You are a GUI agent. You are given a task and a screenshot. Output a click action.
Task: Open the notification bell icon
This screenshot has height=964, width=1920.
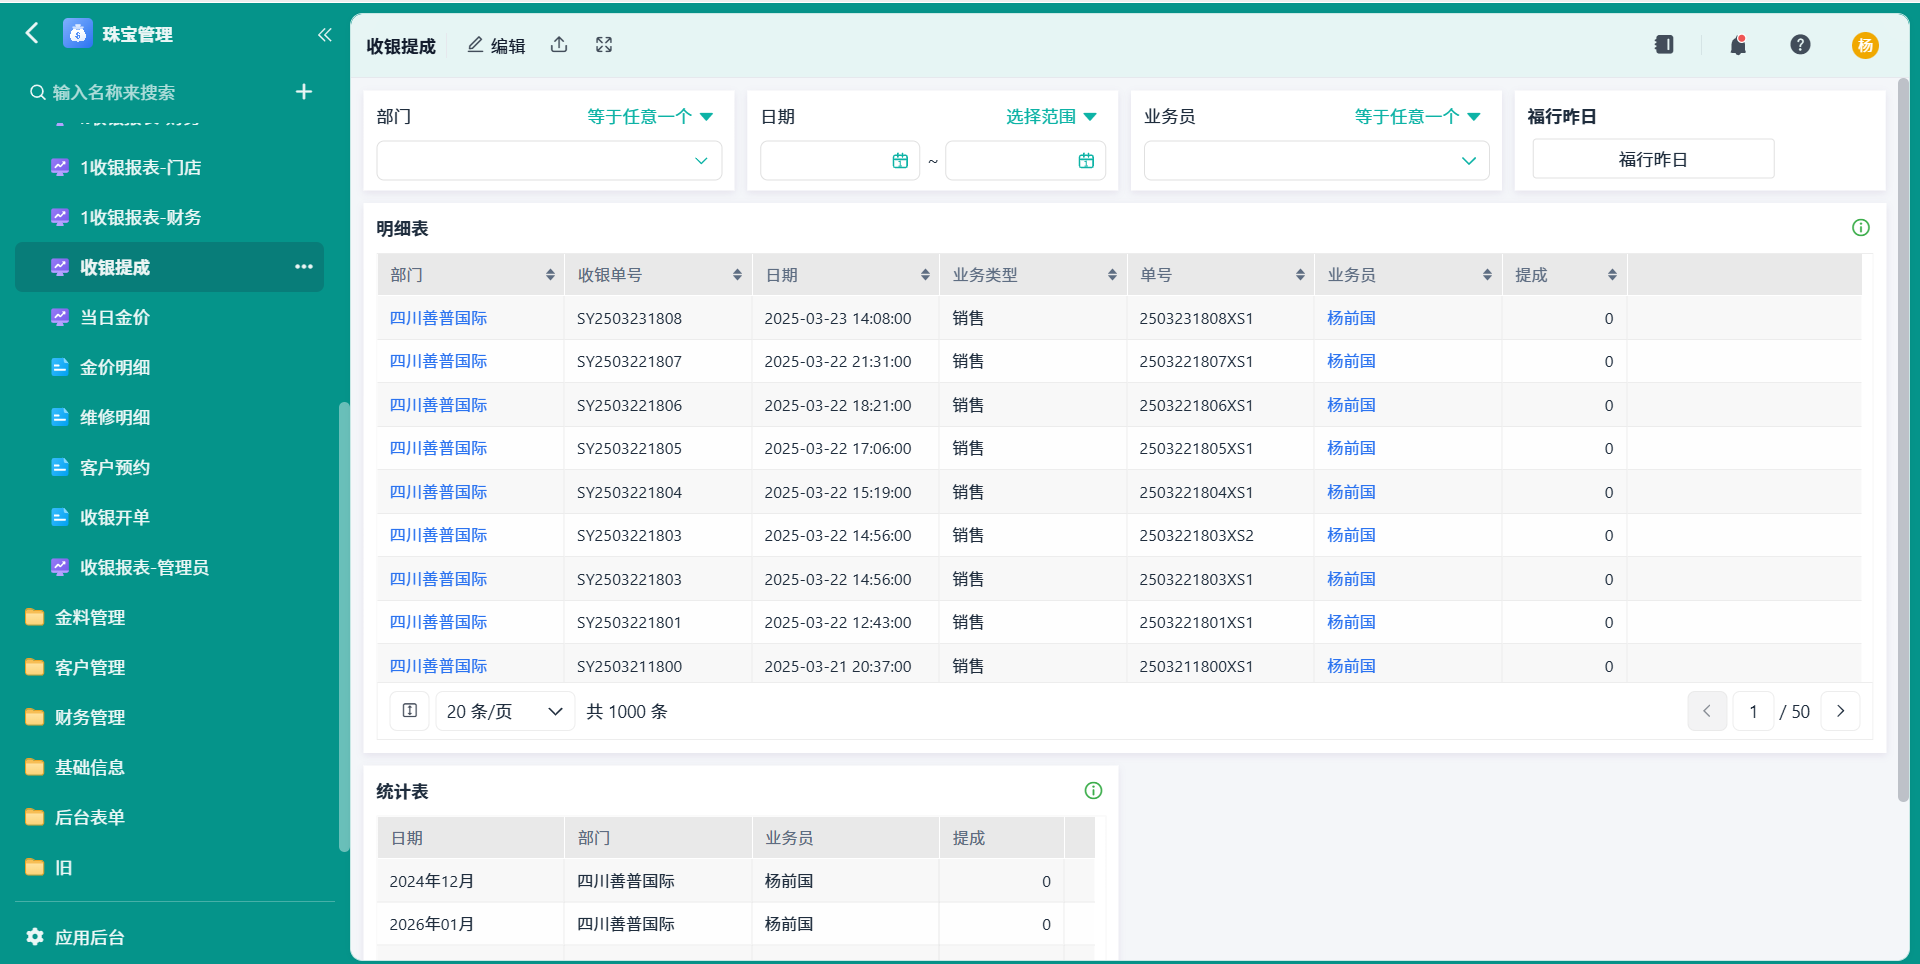(1738, 44)
